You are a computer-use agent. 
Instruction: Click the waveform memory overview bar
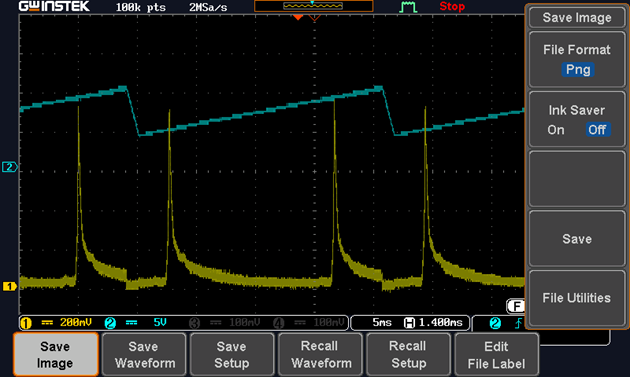[313, 6]
